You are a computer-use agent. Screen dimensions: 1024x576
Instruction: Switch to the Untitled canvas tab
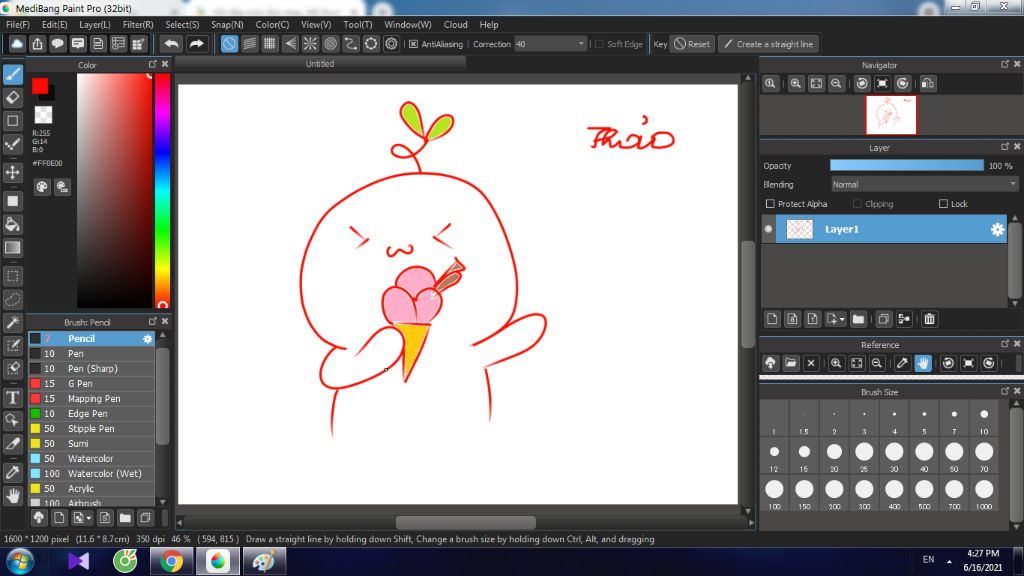[320, 64]
